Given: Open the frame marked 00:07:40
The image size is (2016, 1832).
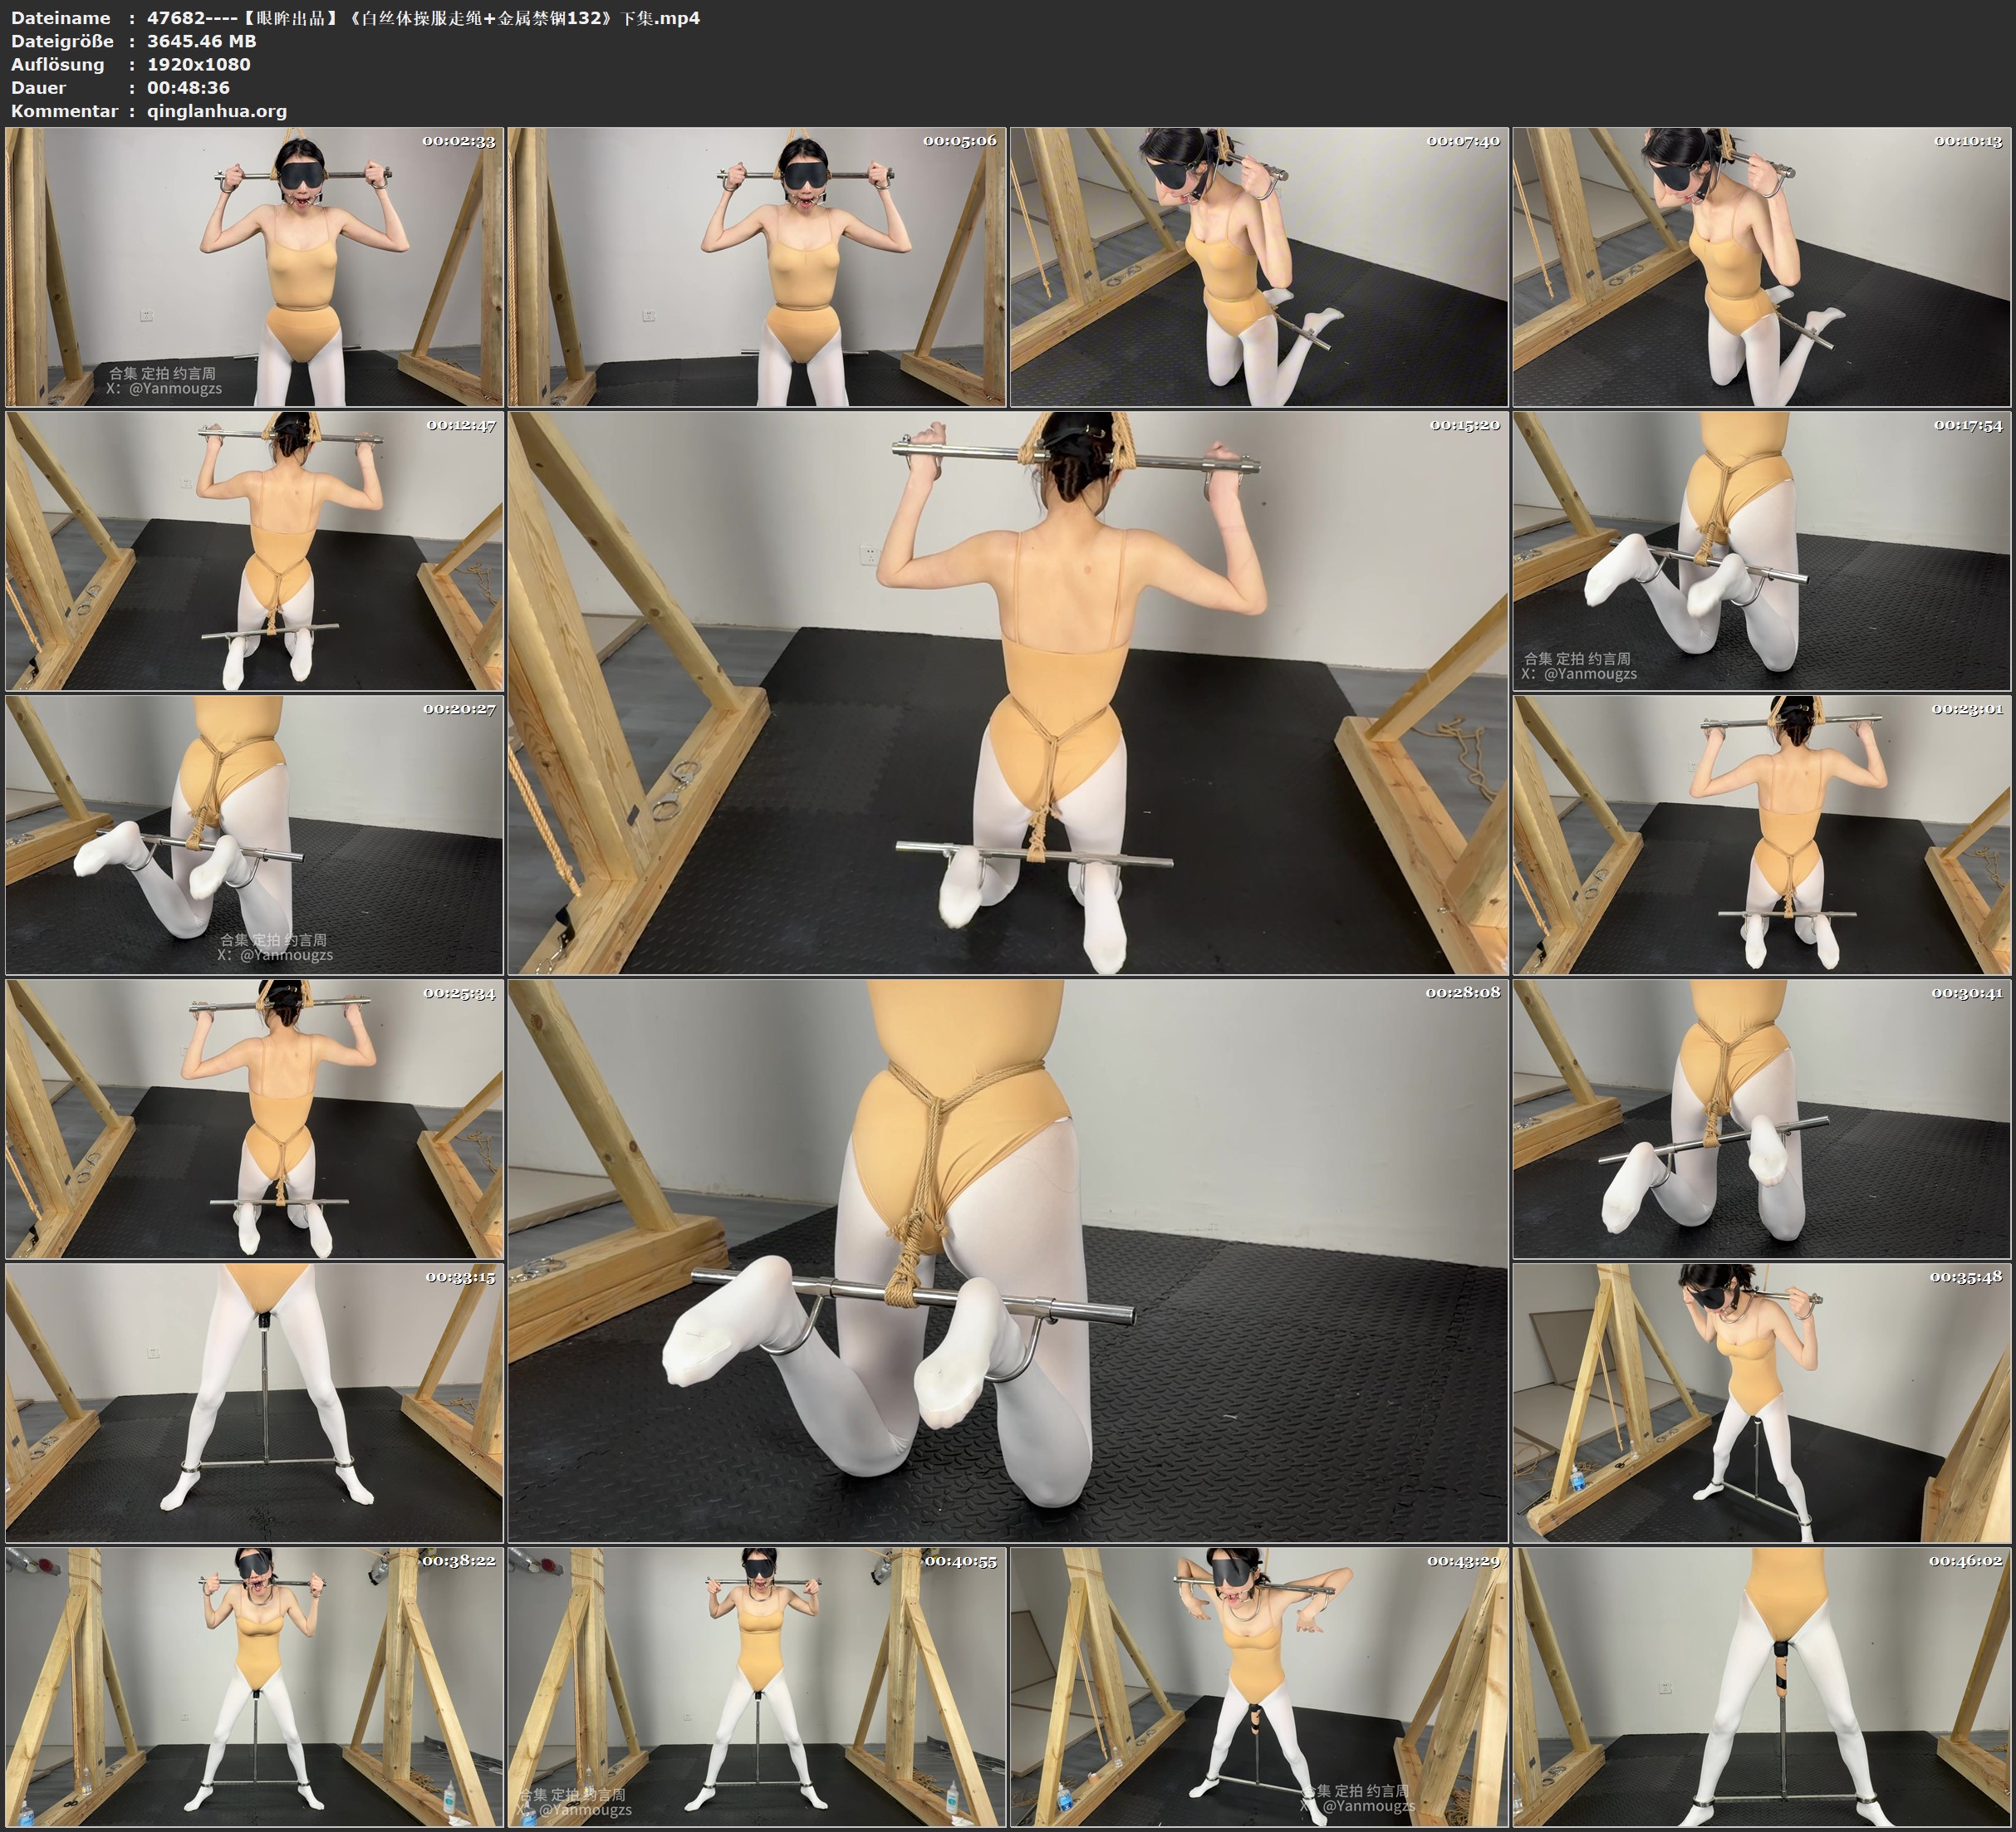Looking at the screenshot, I should click(x=1259, y=267).
